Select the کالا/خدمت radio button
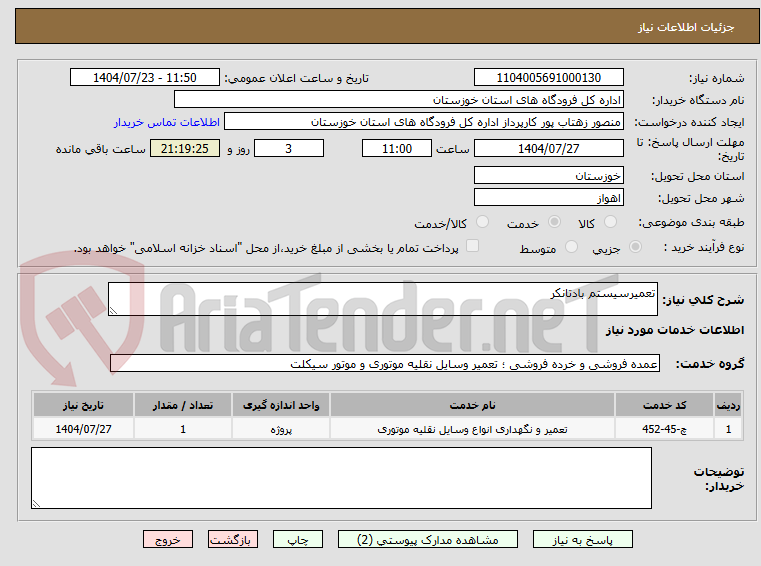 [x=482, y=222]
